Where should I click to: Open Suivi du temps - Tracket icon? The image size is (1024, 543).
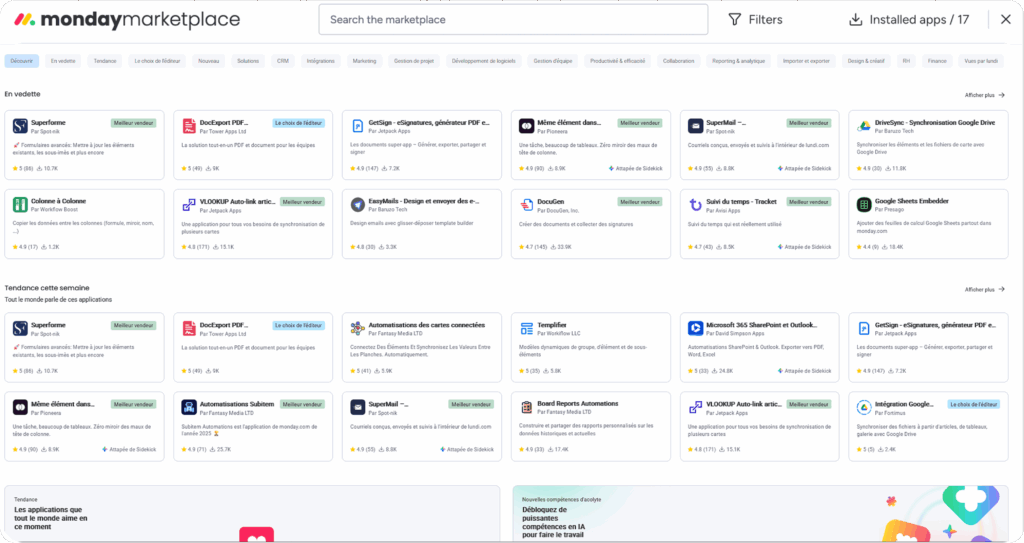coord(696,205)
